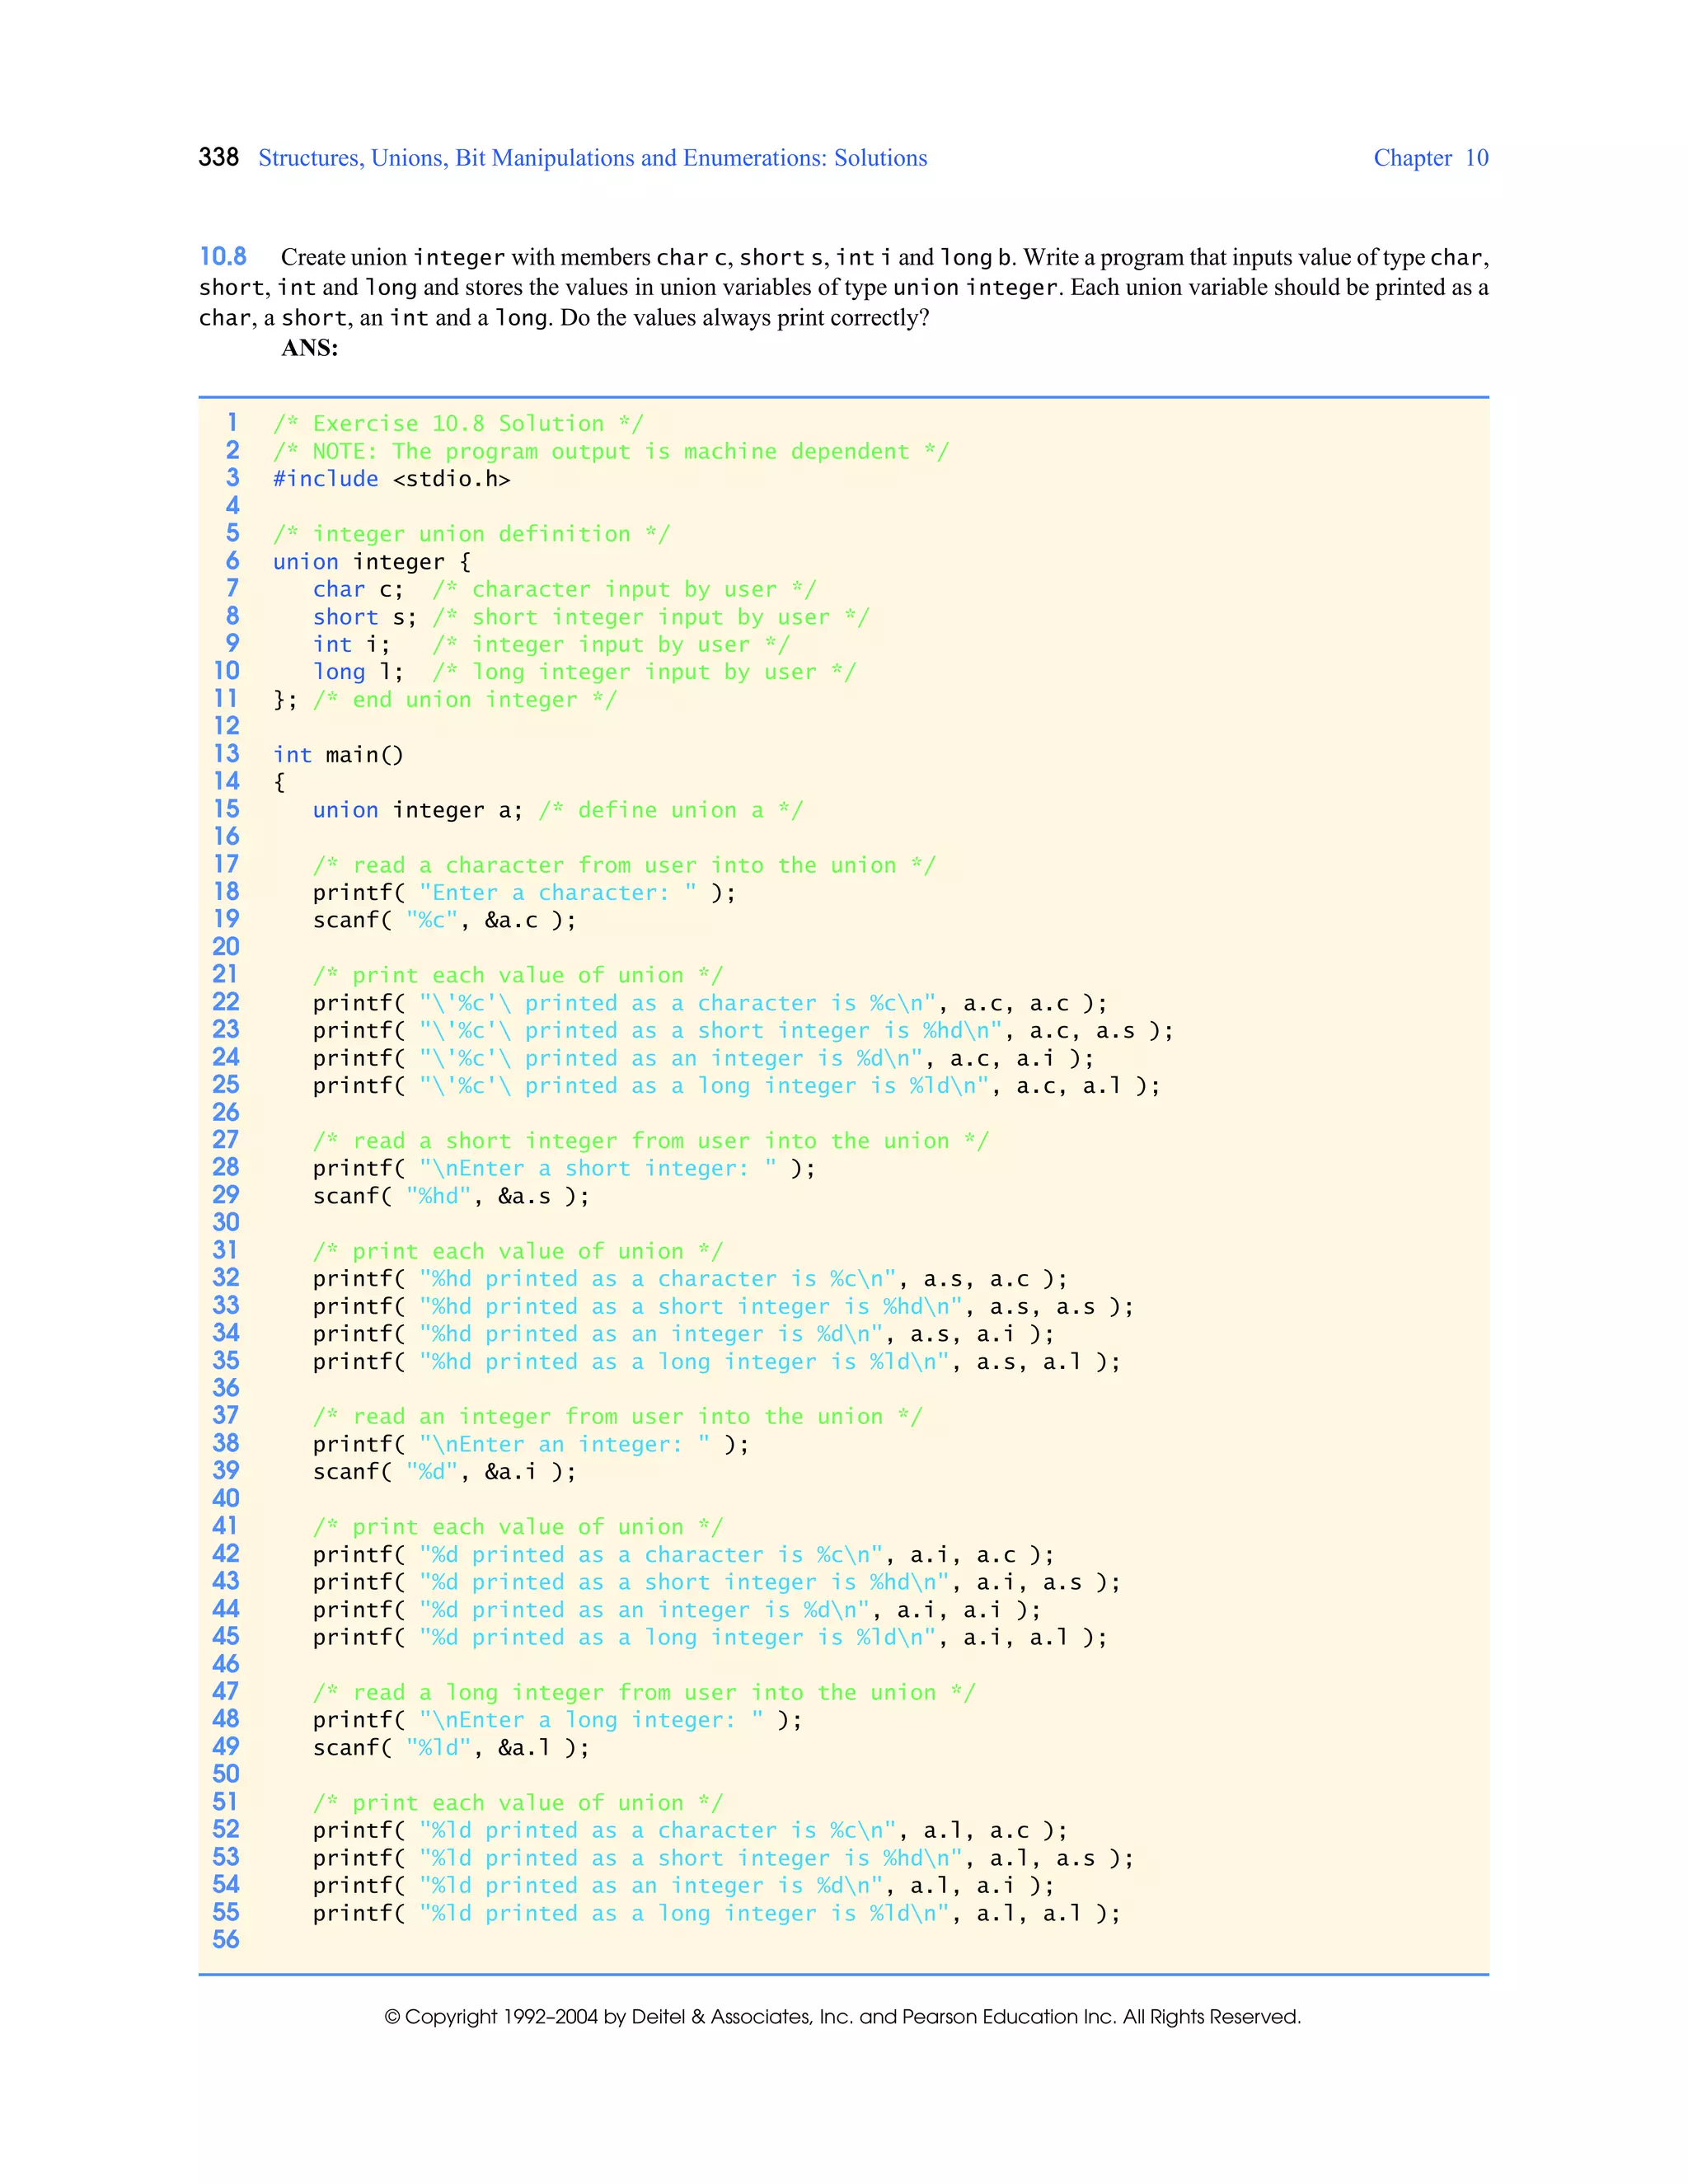Click printf on line 34 with a.s, a.i
Screen dimensions: 1688x2184
point(684,1334)
